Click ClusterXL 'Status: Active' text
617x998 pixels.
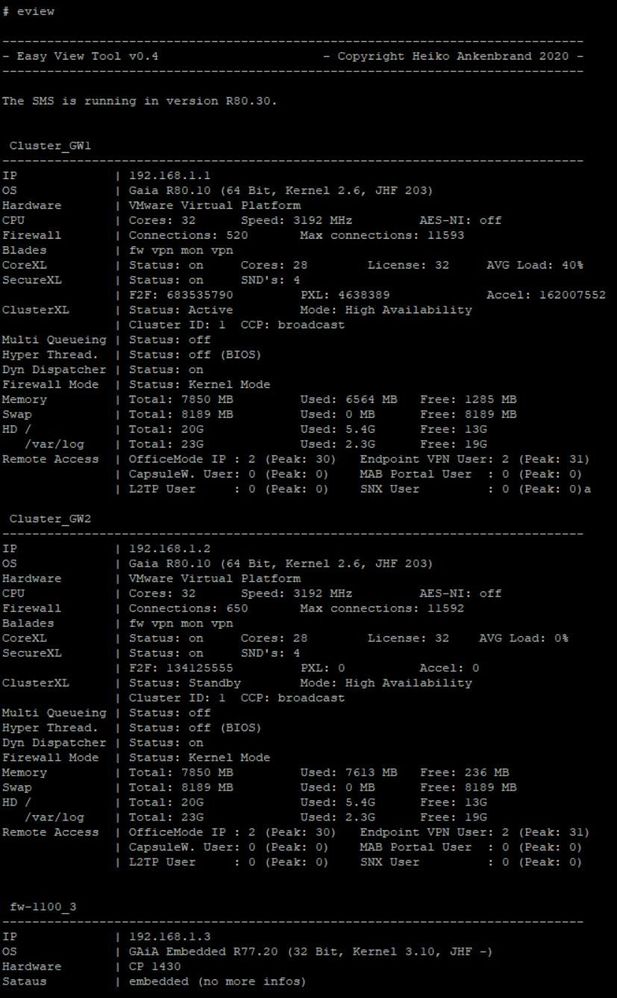181,310
